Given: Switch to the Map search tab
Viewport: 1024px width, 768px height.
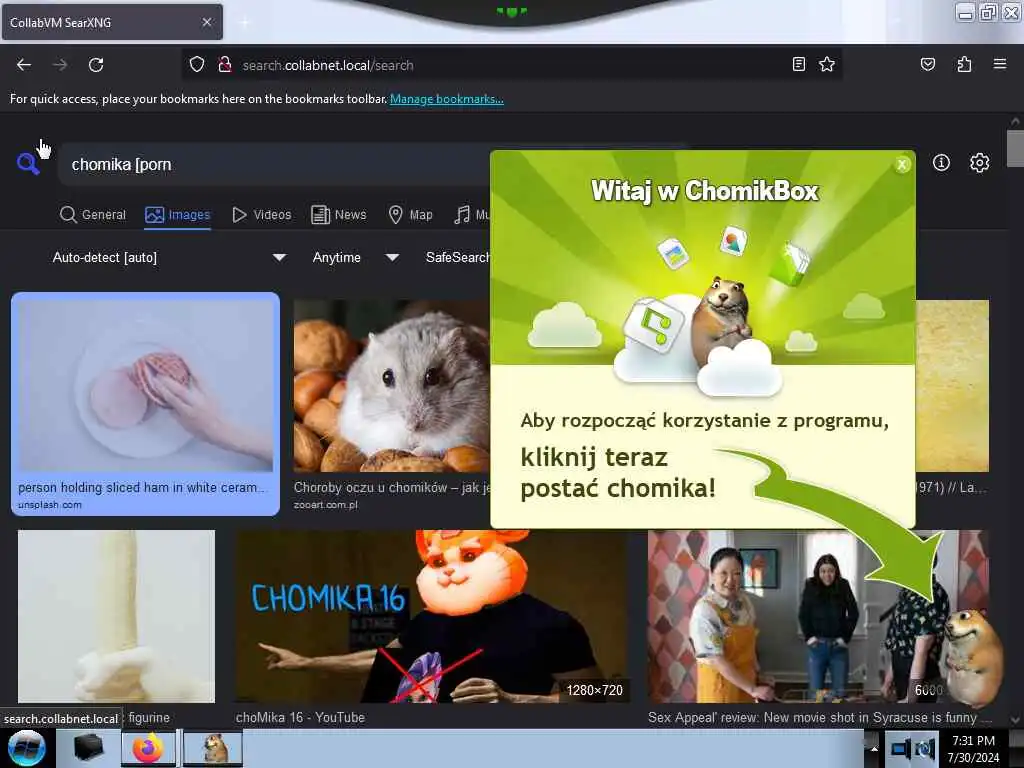Looking at the screenshot, I should click(410, 215).
